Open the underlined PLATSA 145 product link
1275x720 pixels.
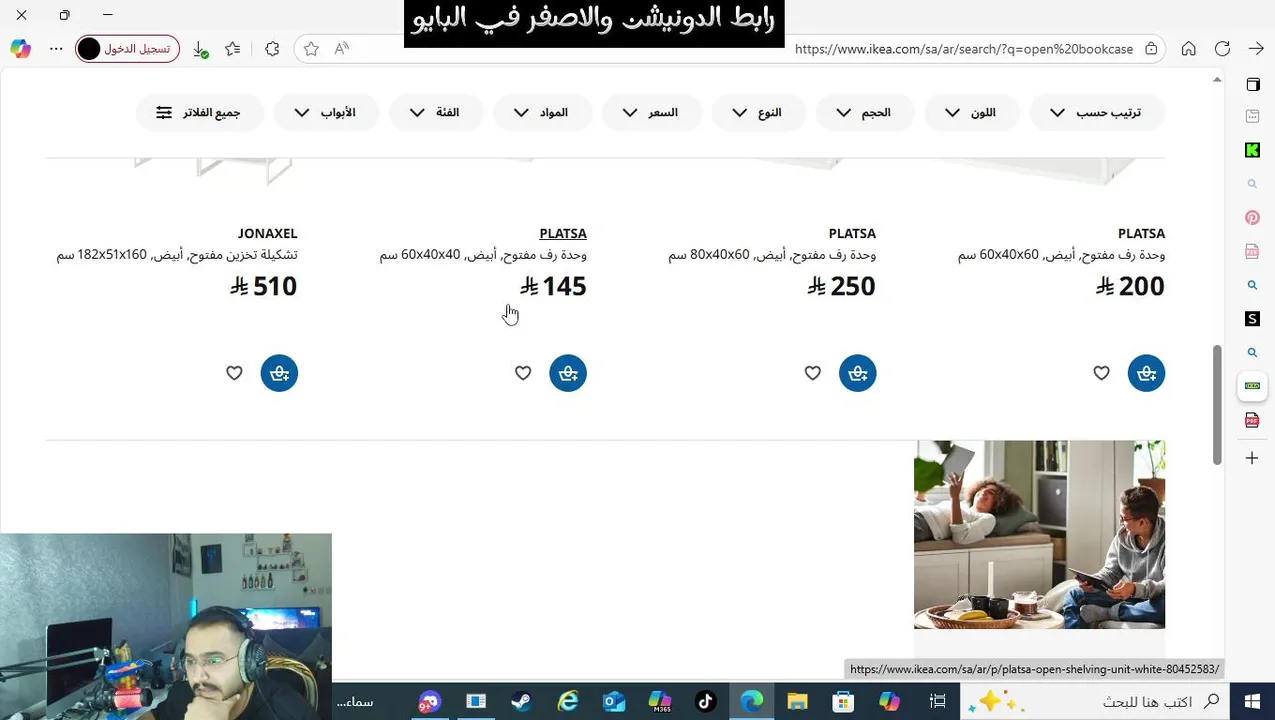[x=563, y=233]
